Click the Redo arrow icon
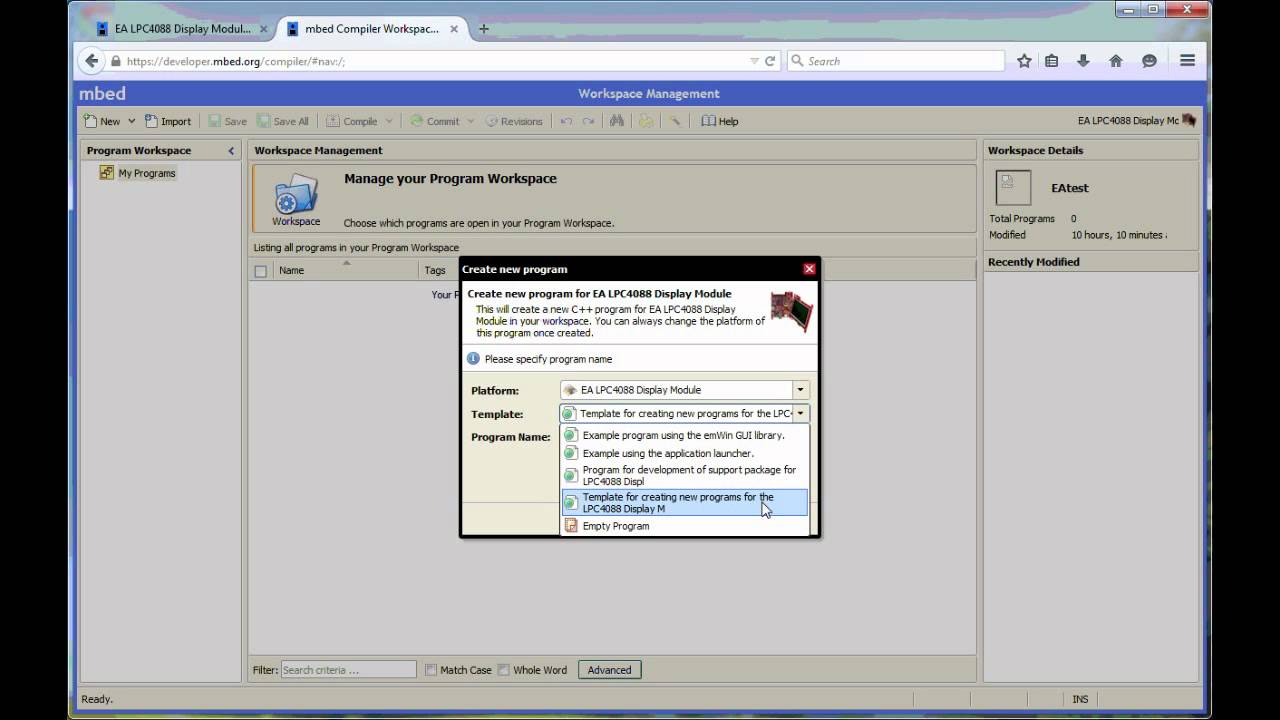This screenshot has height=720, width=1280. pos(588,121)
